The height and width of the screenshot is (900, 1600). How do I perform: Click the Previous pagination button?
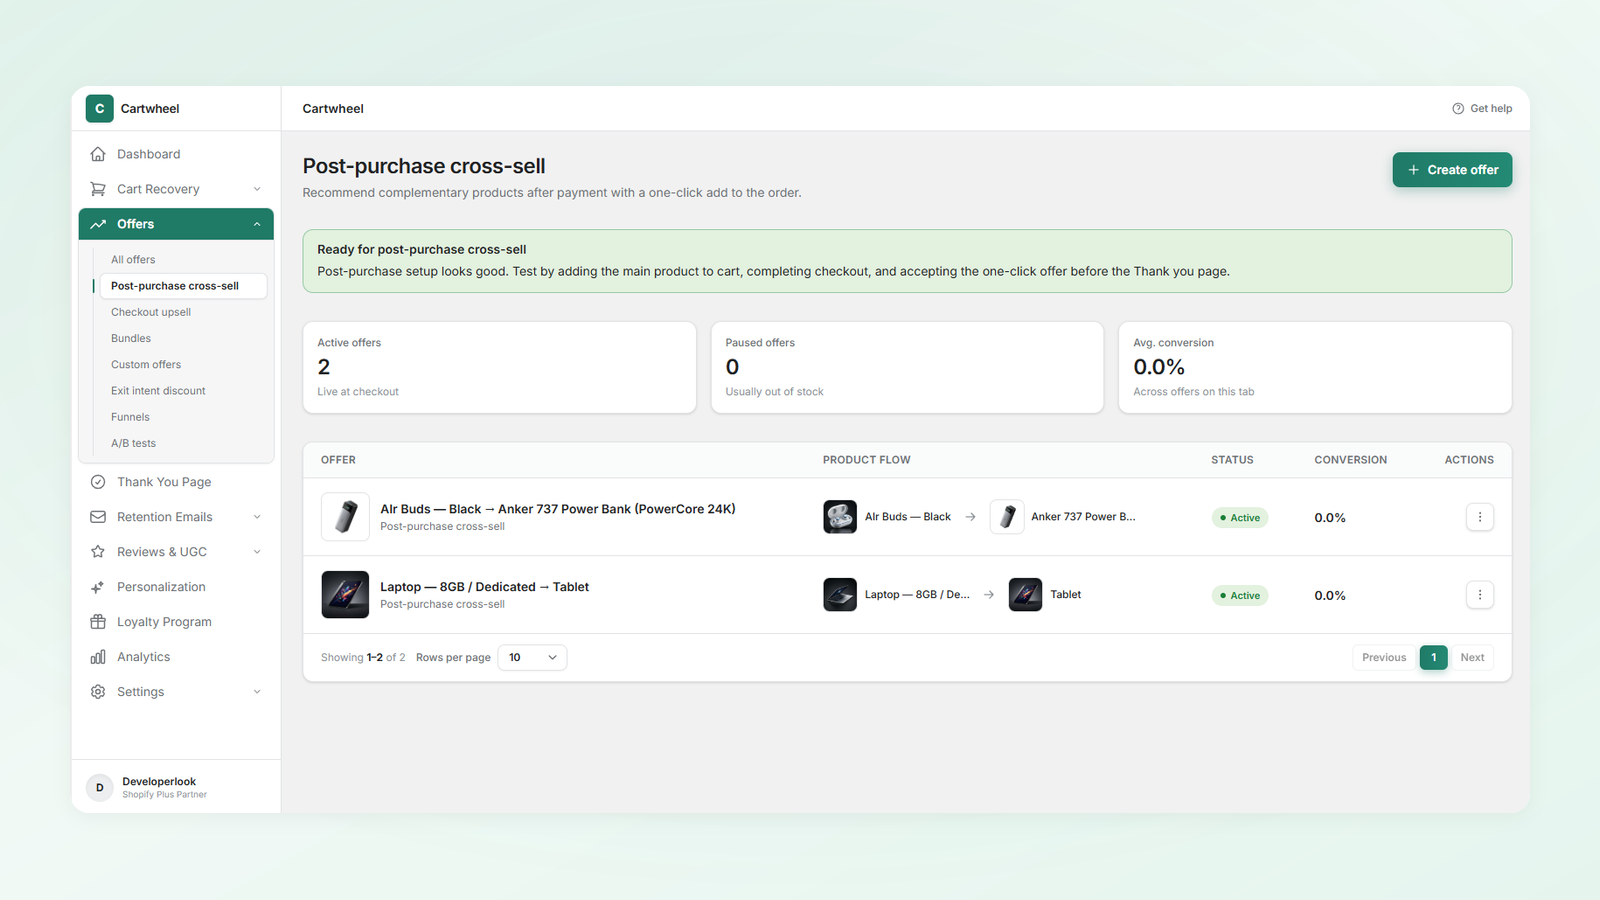click(1384, 657)
